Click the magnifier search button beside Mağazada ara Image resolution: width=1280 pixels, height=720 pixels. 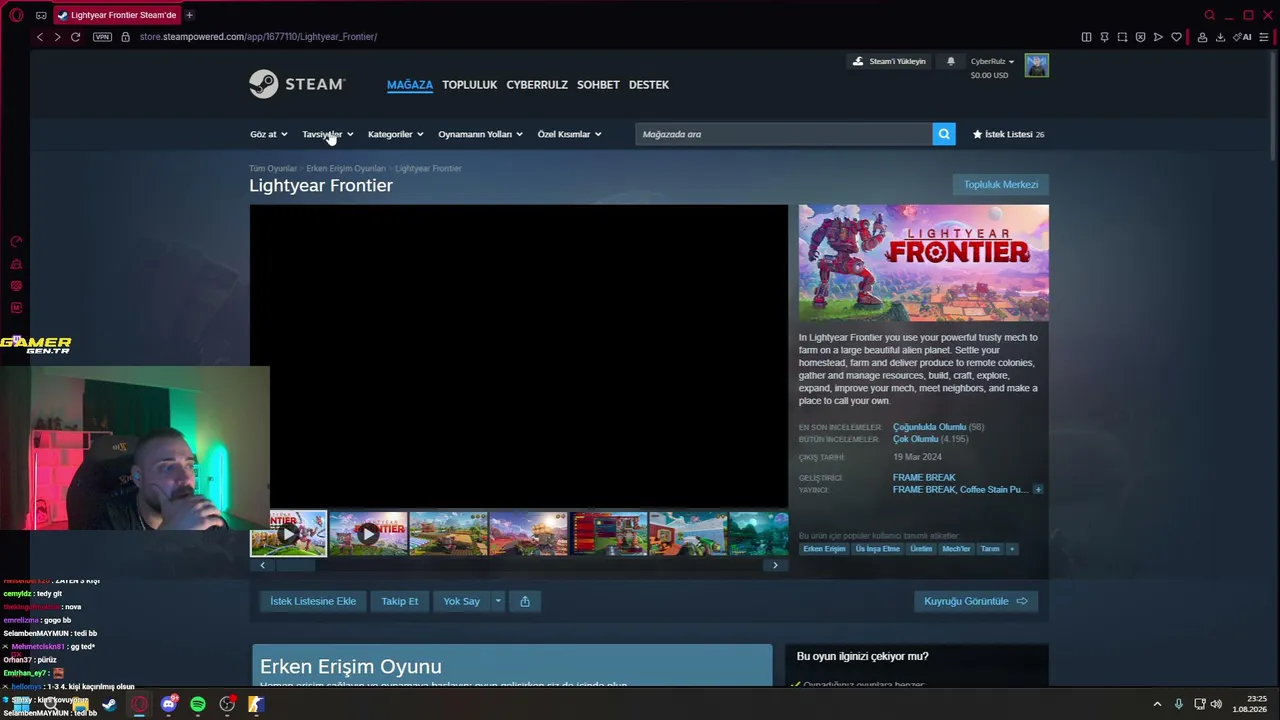(x=944, y=134)
